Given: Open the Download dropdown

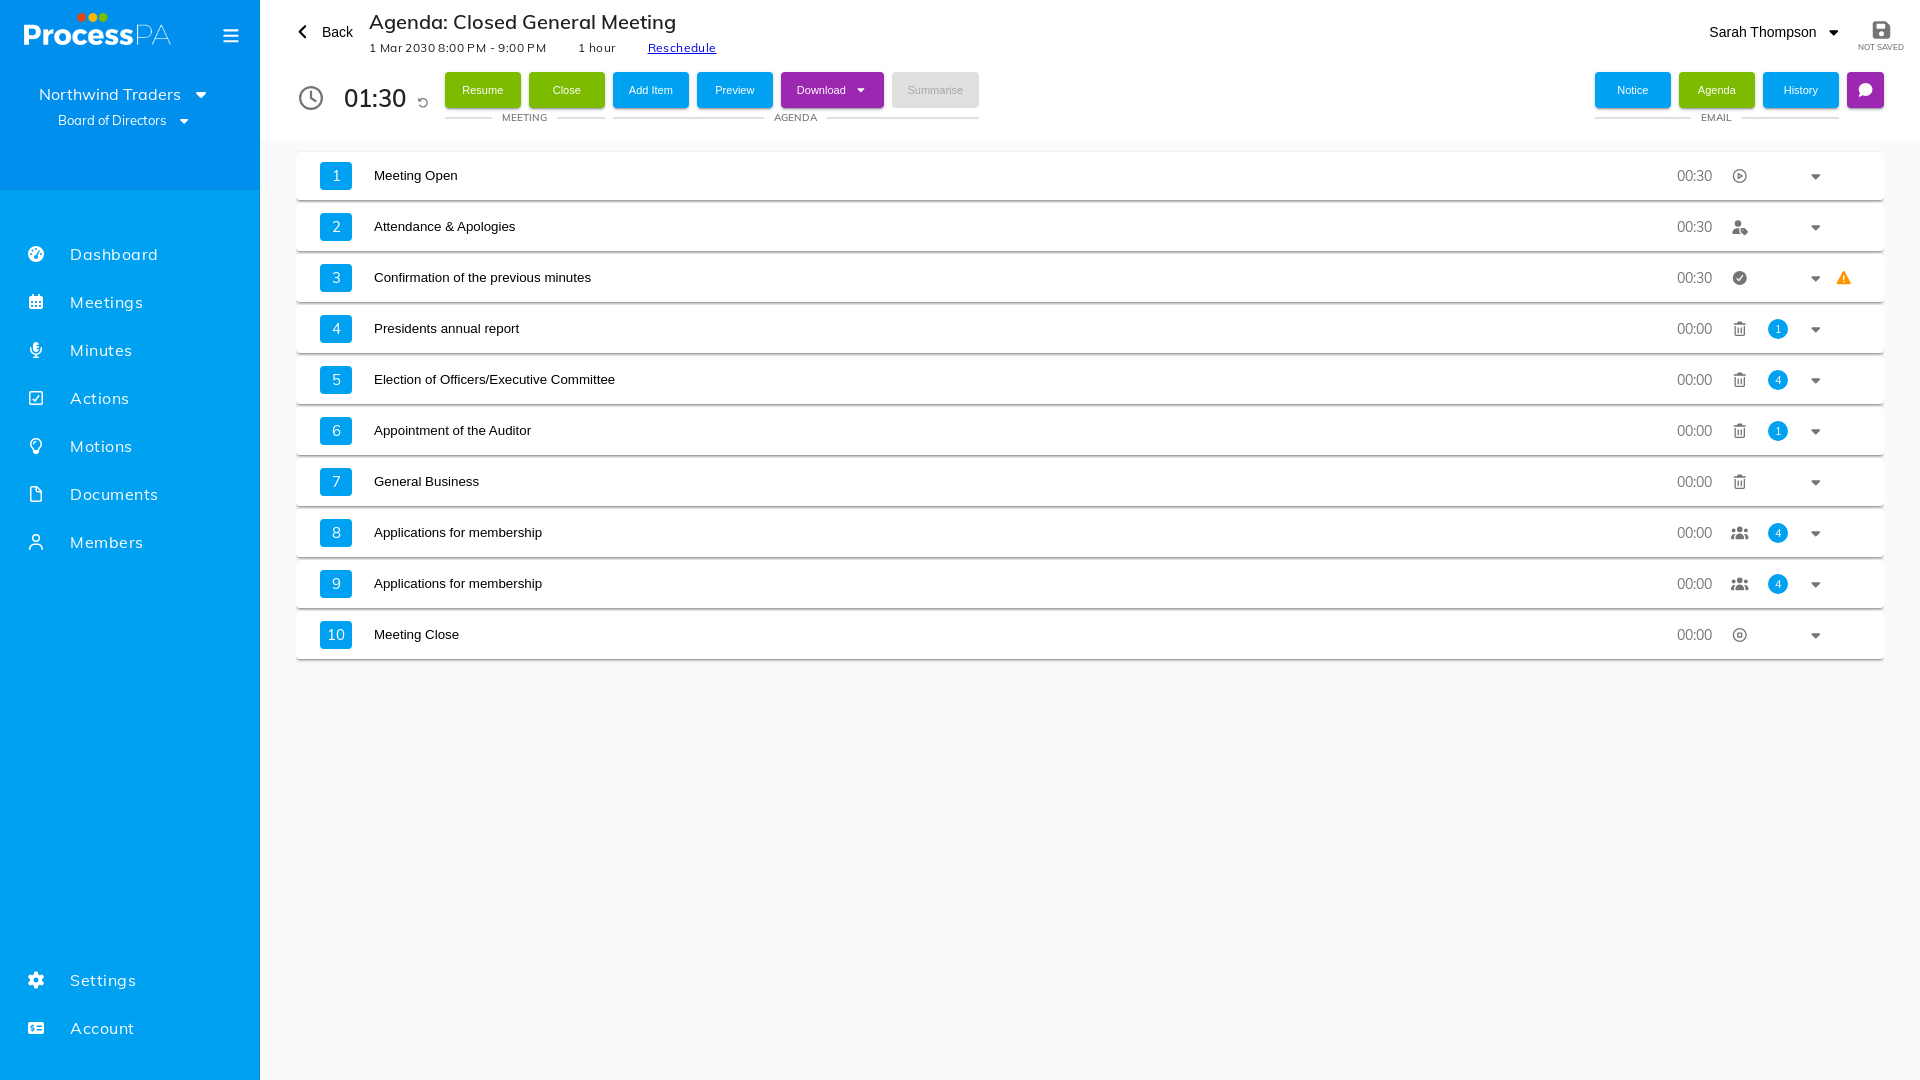Looking at the screenshot, I should 832,90.
